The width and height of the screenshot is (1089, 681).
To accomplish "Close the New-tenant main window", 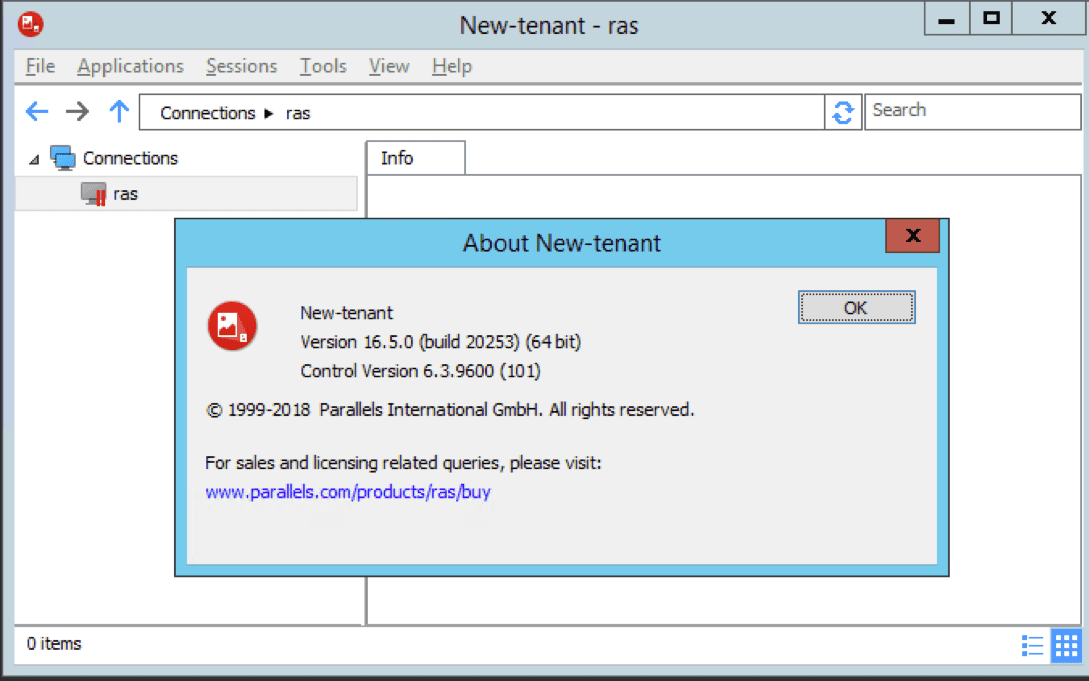I will [1049, 19].
